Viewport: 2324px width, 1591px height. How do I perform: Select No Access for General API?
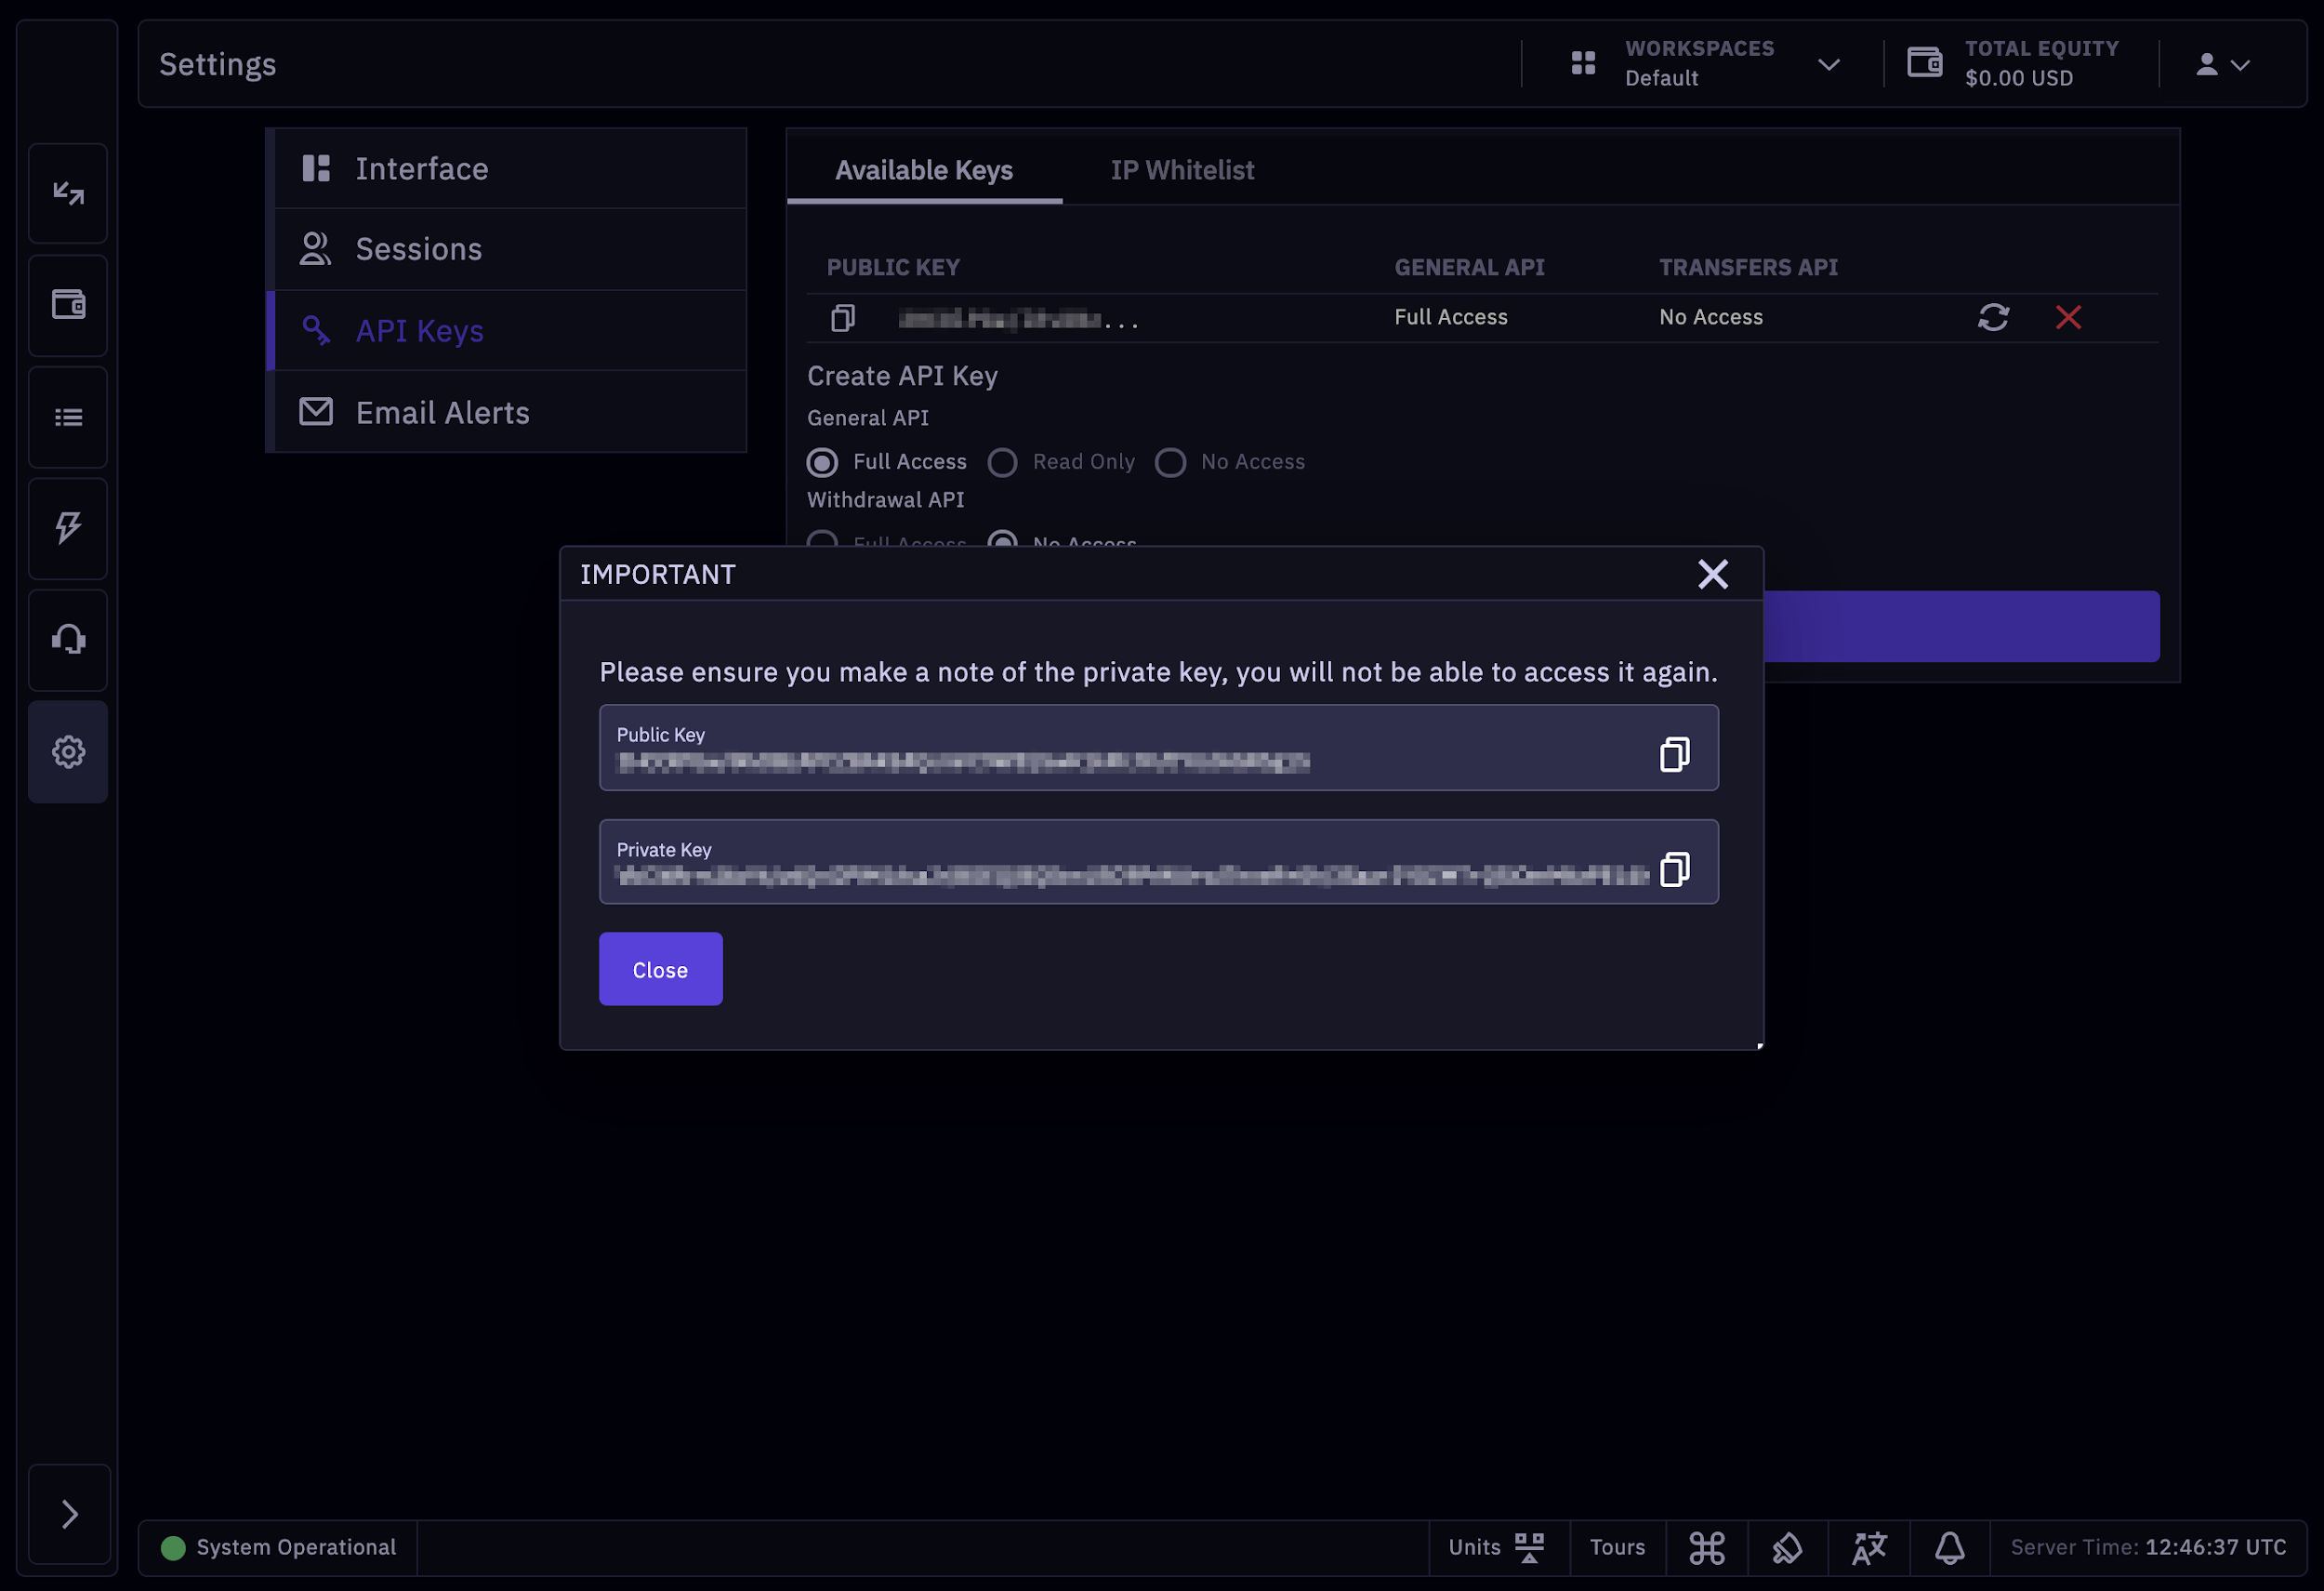(1170, 462)
